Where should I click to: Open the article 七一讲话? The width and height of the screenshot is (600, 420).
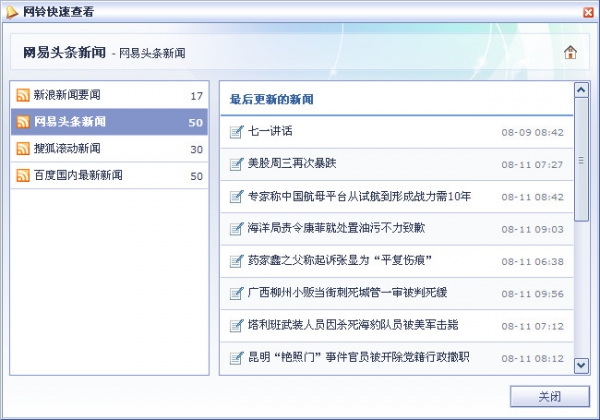(x=397, y=132)
